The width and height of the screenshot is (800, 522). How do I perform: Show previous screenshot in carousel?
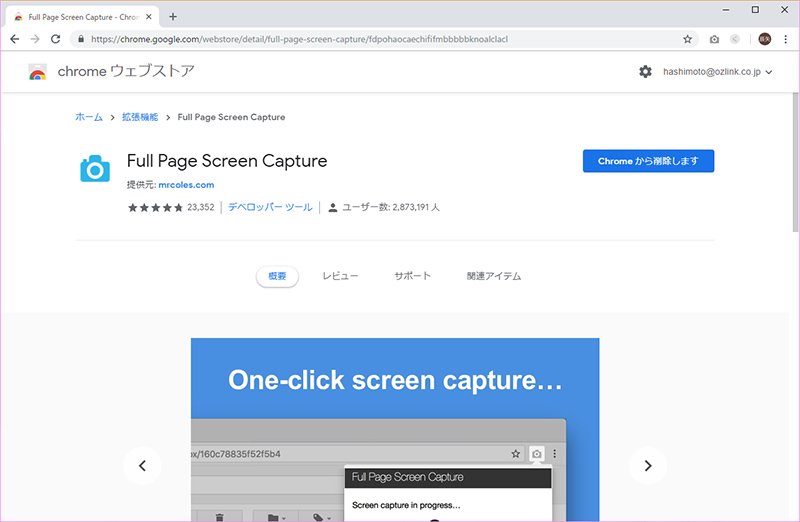pyautogui.click(x=142, y=465)
